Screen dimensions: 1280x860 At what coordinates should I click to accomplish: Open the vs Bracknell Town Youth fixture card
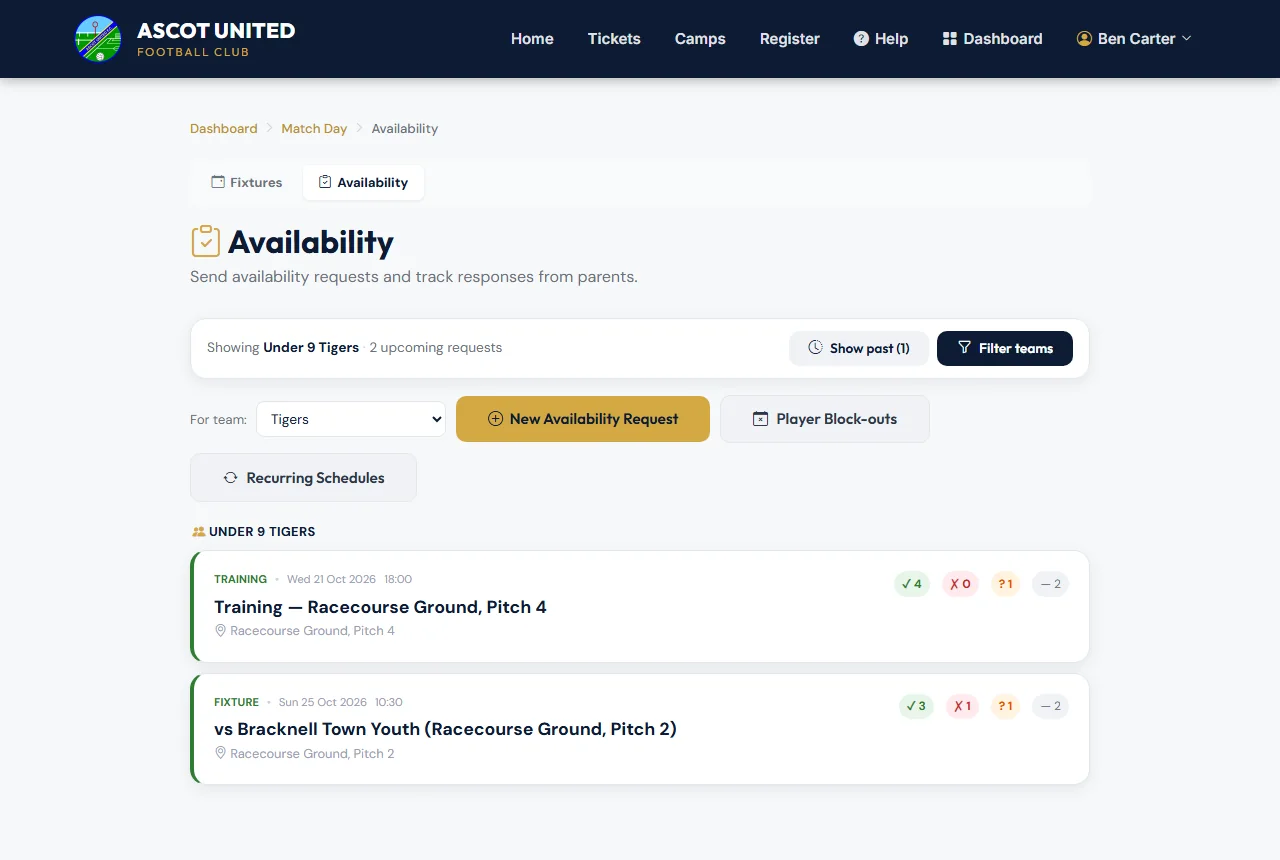coord(640,729)
